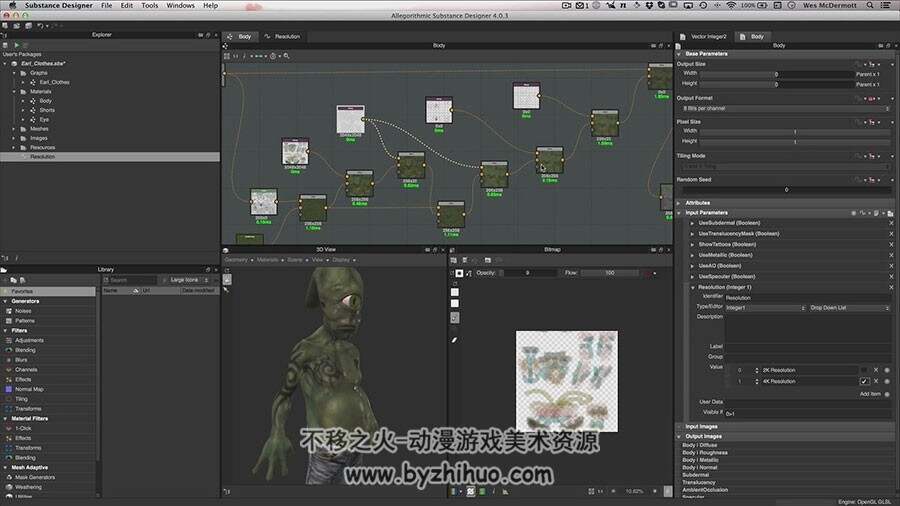Select Weathering in the Library list

tap(28, 487)
